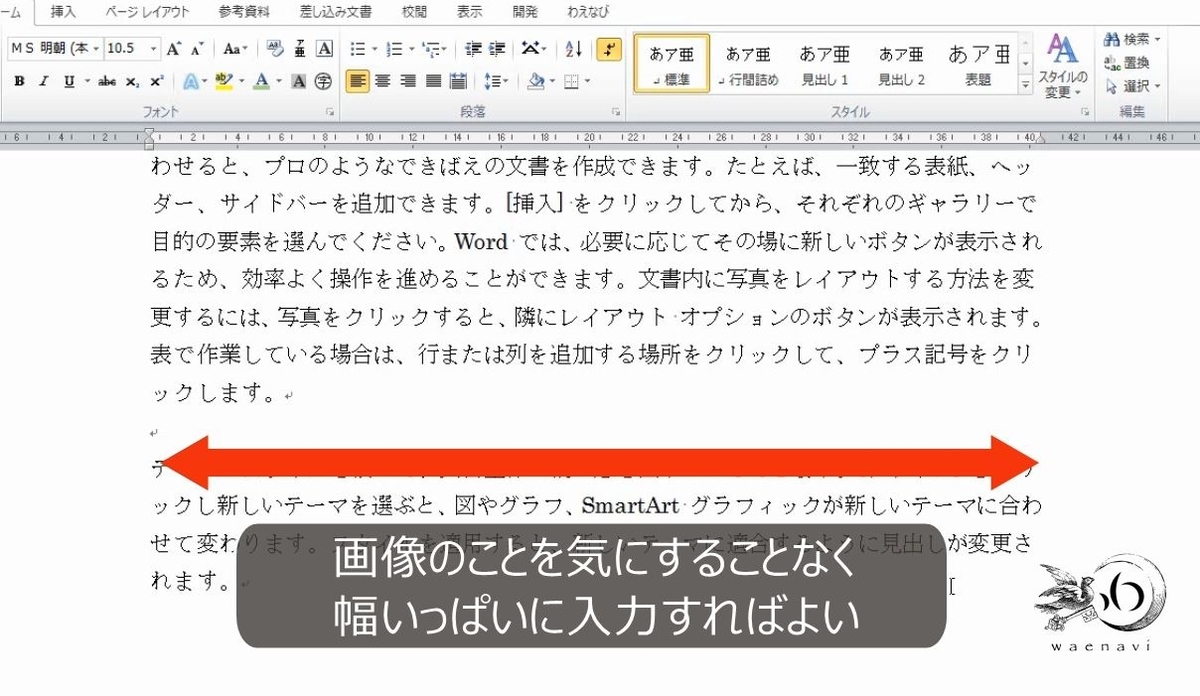Apply the 見出し 1 style
The image size is (1200, 696).
[825, 64]
